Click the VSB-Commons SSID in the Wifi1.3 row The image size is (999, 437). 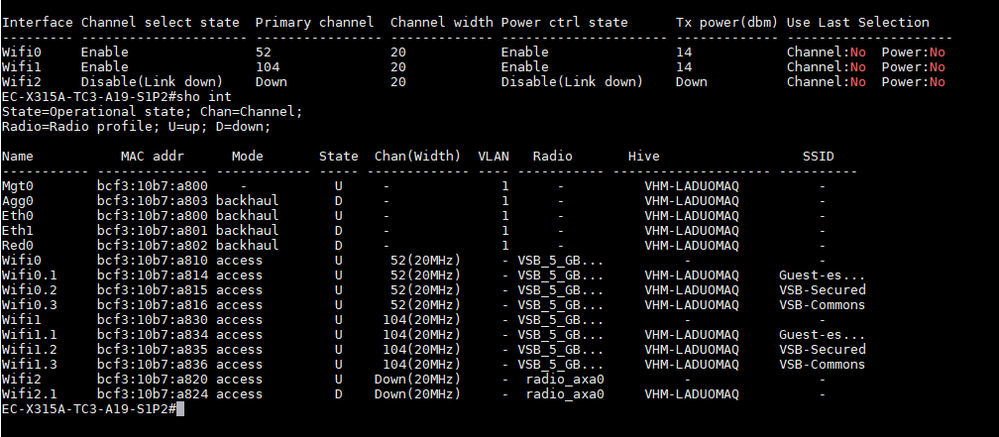(x=822, y=365)
